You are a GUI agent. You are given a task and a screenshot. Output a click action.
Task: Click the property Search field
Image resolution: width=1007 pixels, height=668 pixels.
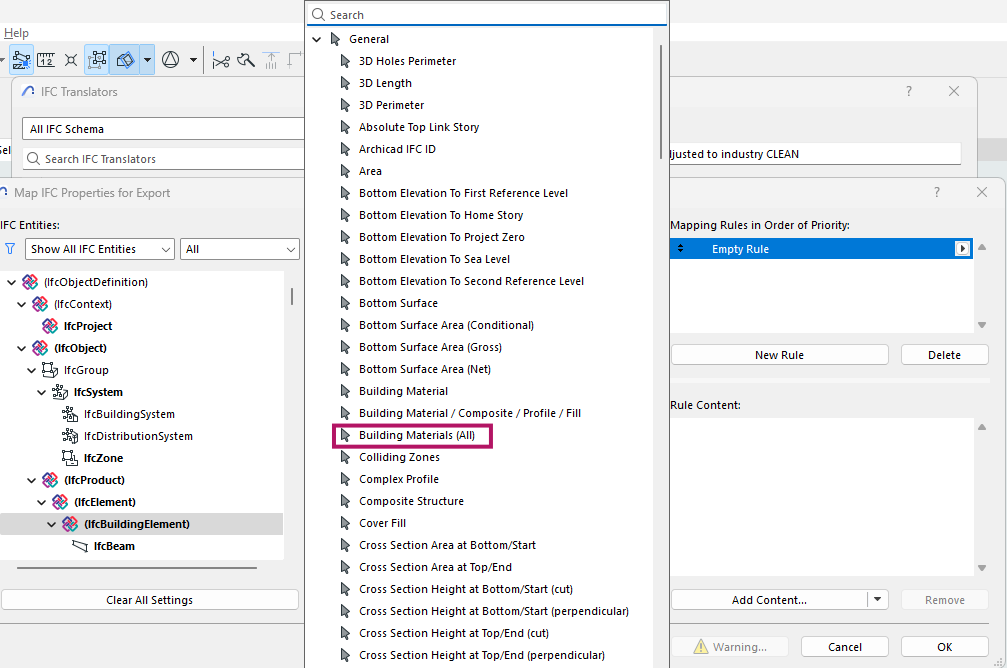point(490,15)
